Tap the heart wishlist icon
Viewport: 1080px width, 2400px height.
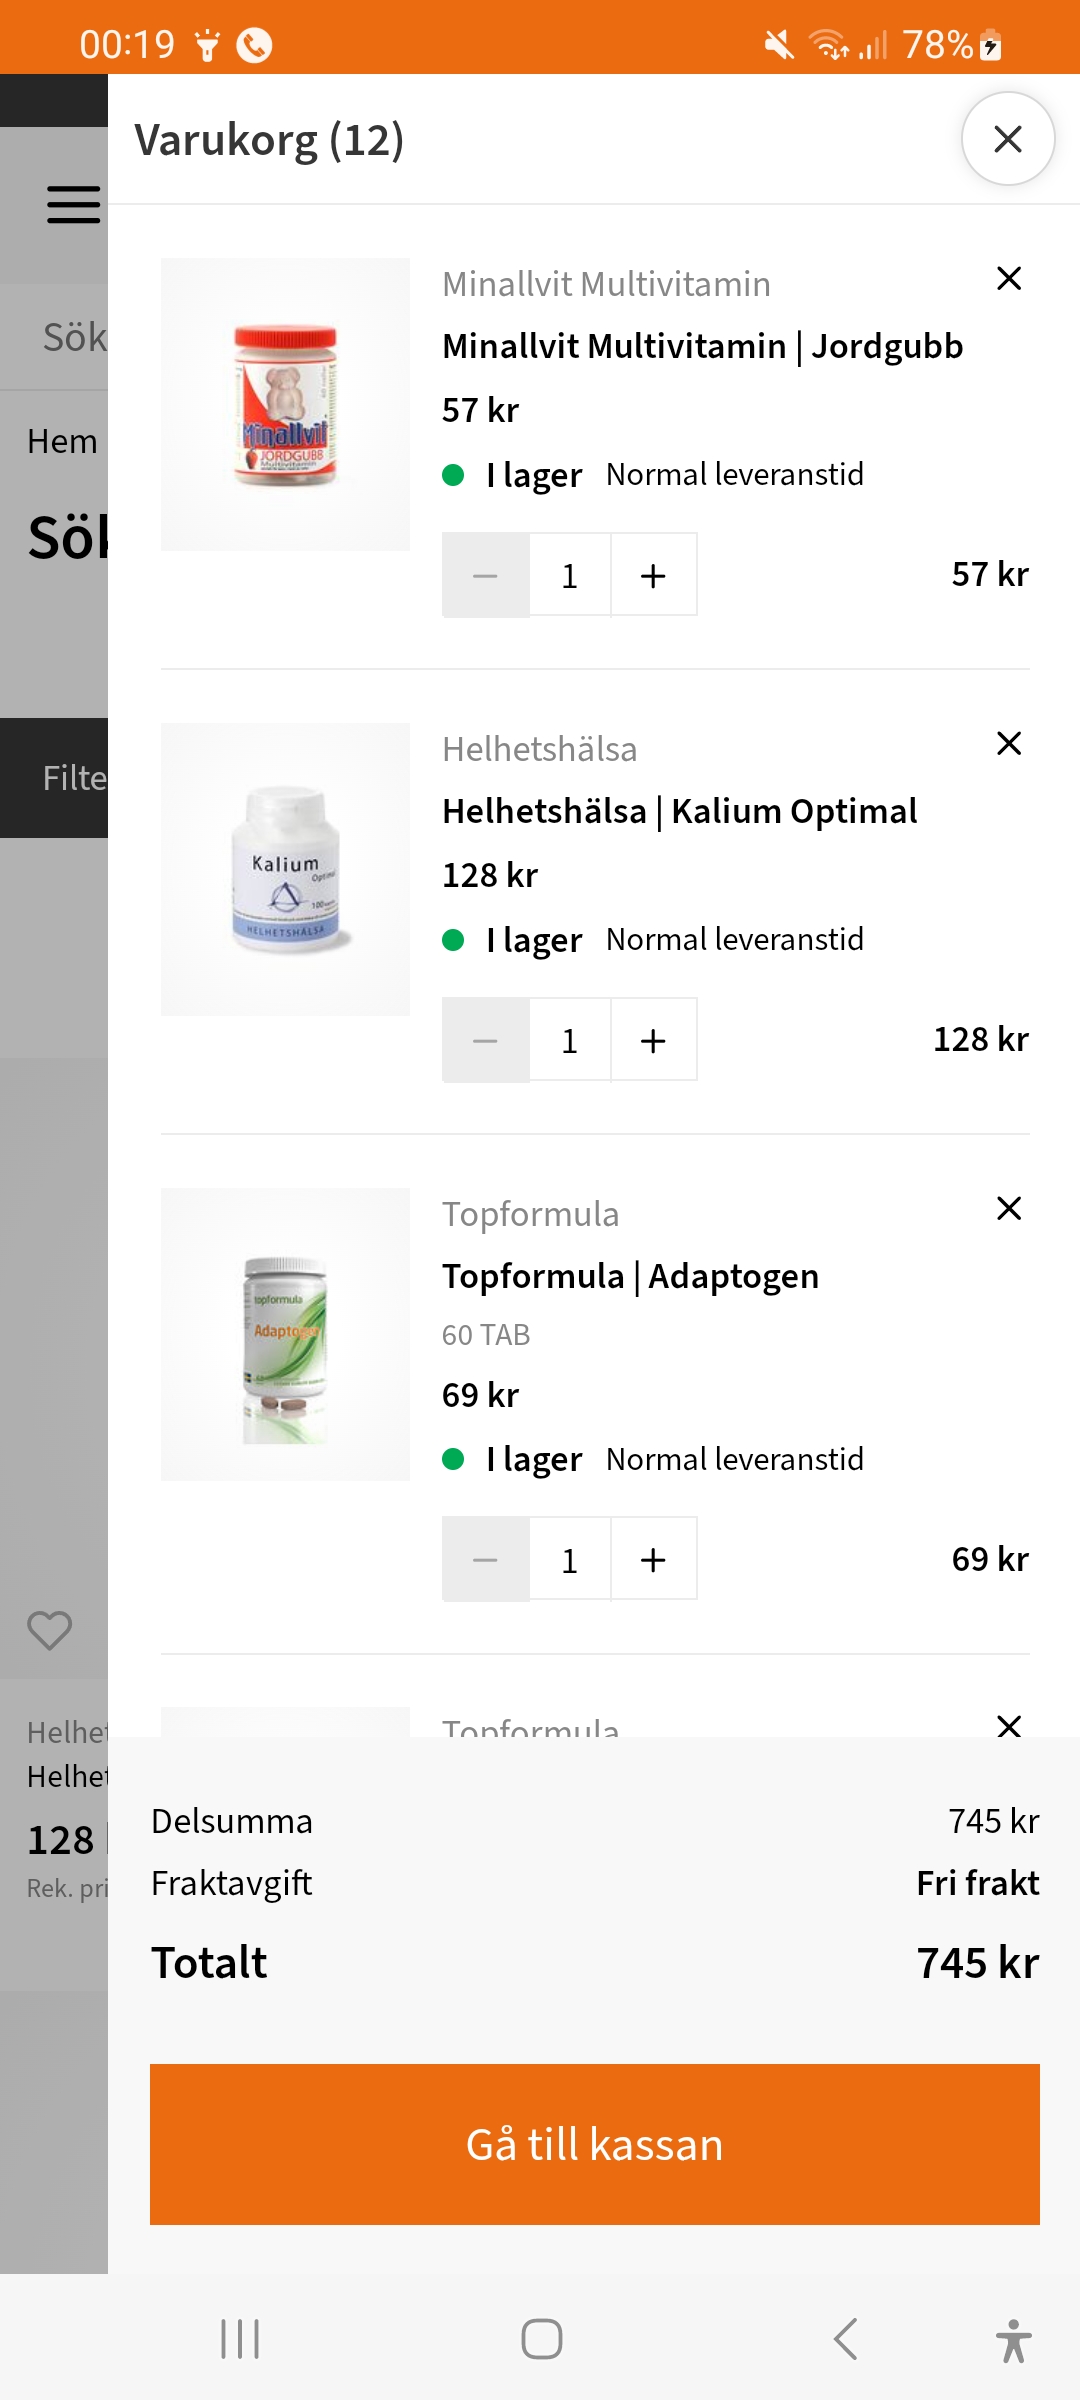click(49, 1630)
